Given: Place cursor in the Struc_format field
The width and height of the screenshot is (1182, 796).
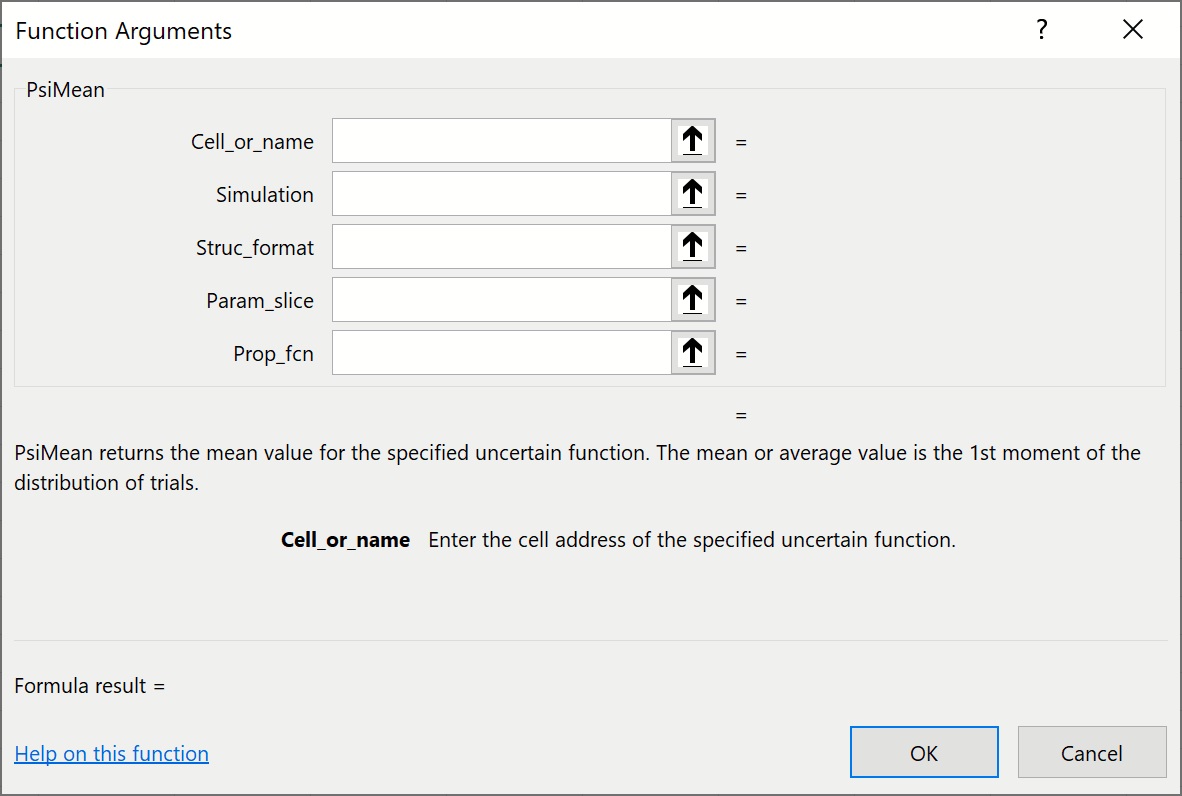Looking at the screenshot, I should pyautogui.click(x=501, y=247).
